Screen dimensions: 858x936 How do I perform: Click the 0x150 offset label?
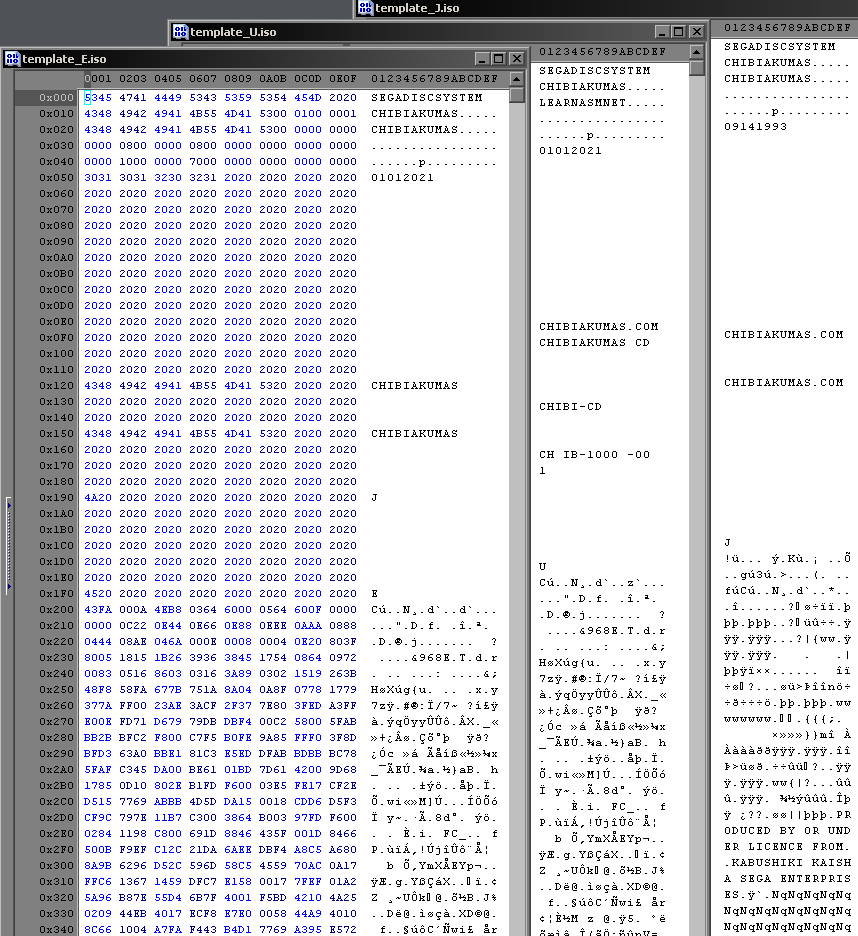tap(57, 433)
